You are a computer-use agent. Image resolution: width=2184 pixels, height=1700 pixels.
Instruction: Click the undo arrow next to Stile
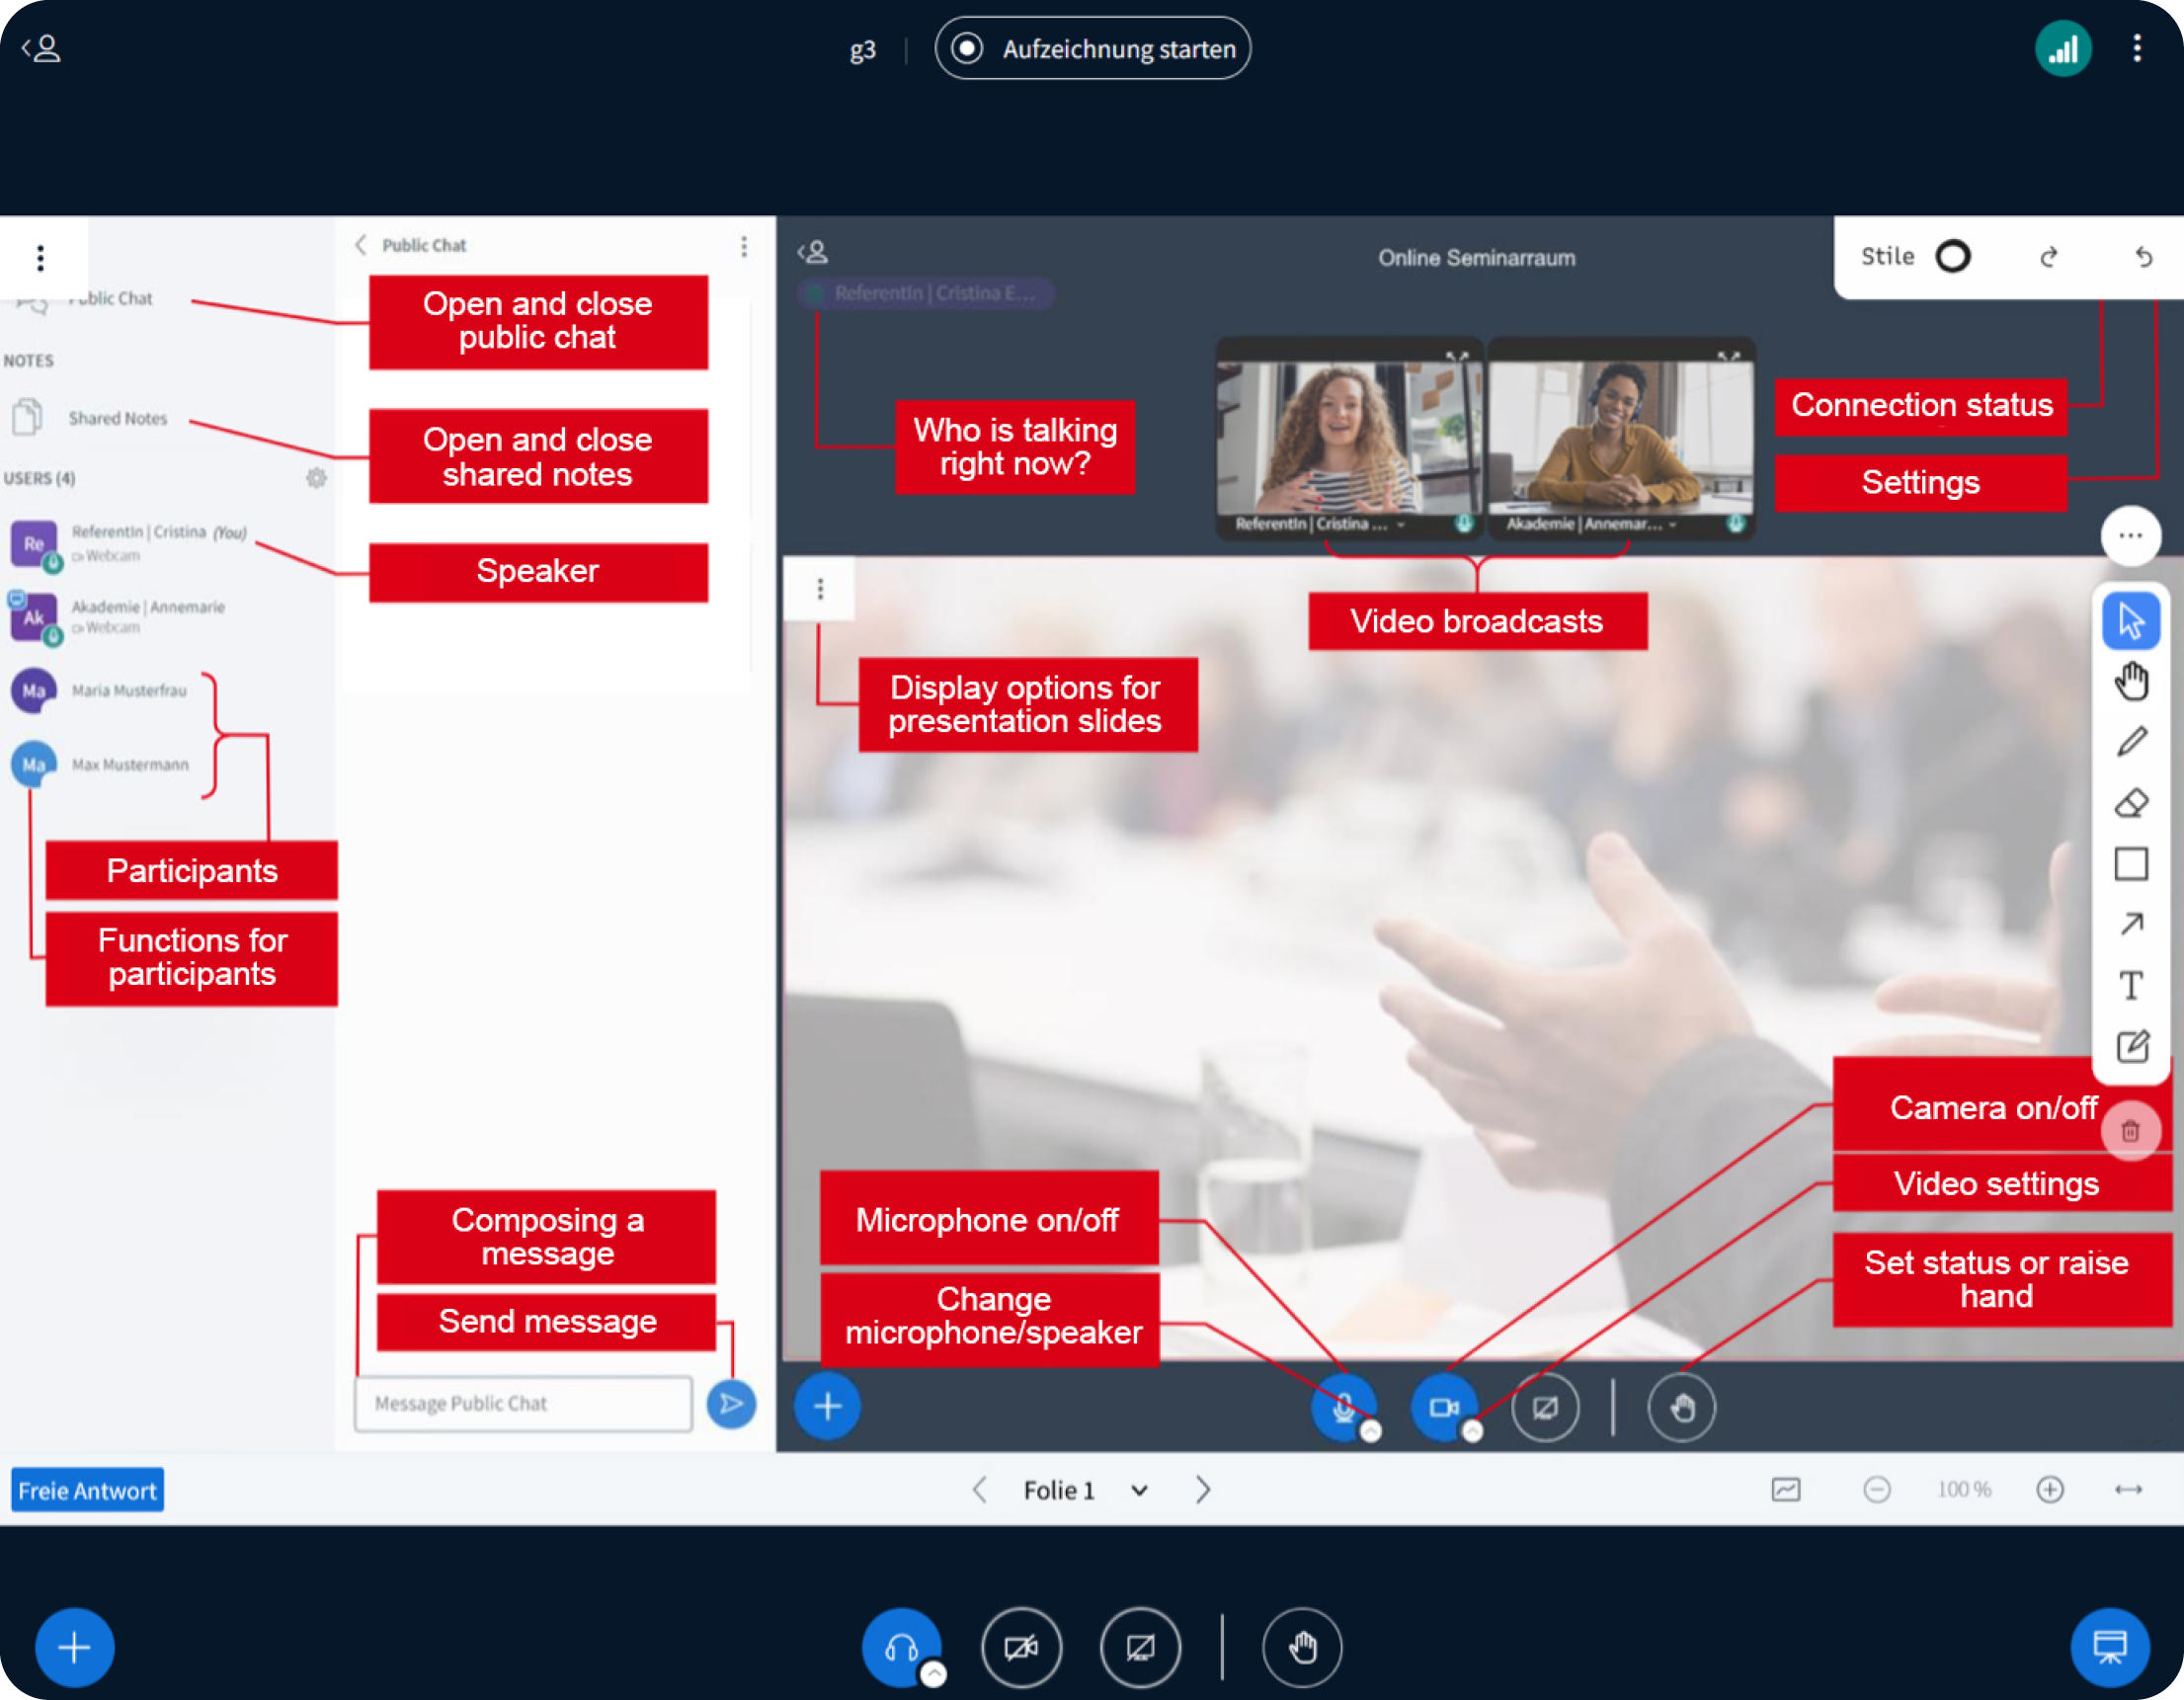coord(2146,258)
